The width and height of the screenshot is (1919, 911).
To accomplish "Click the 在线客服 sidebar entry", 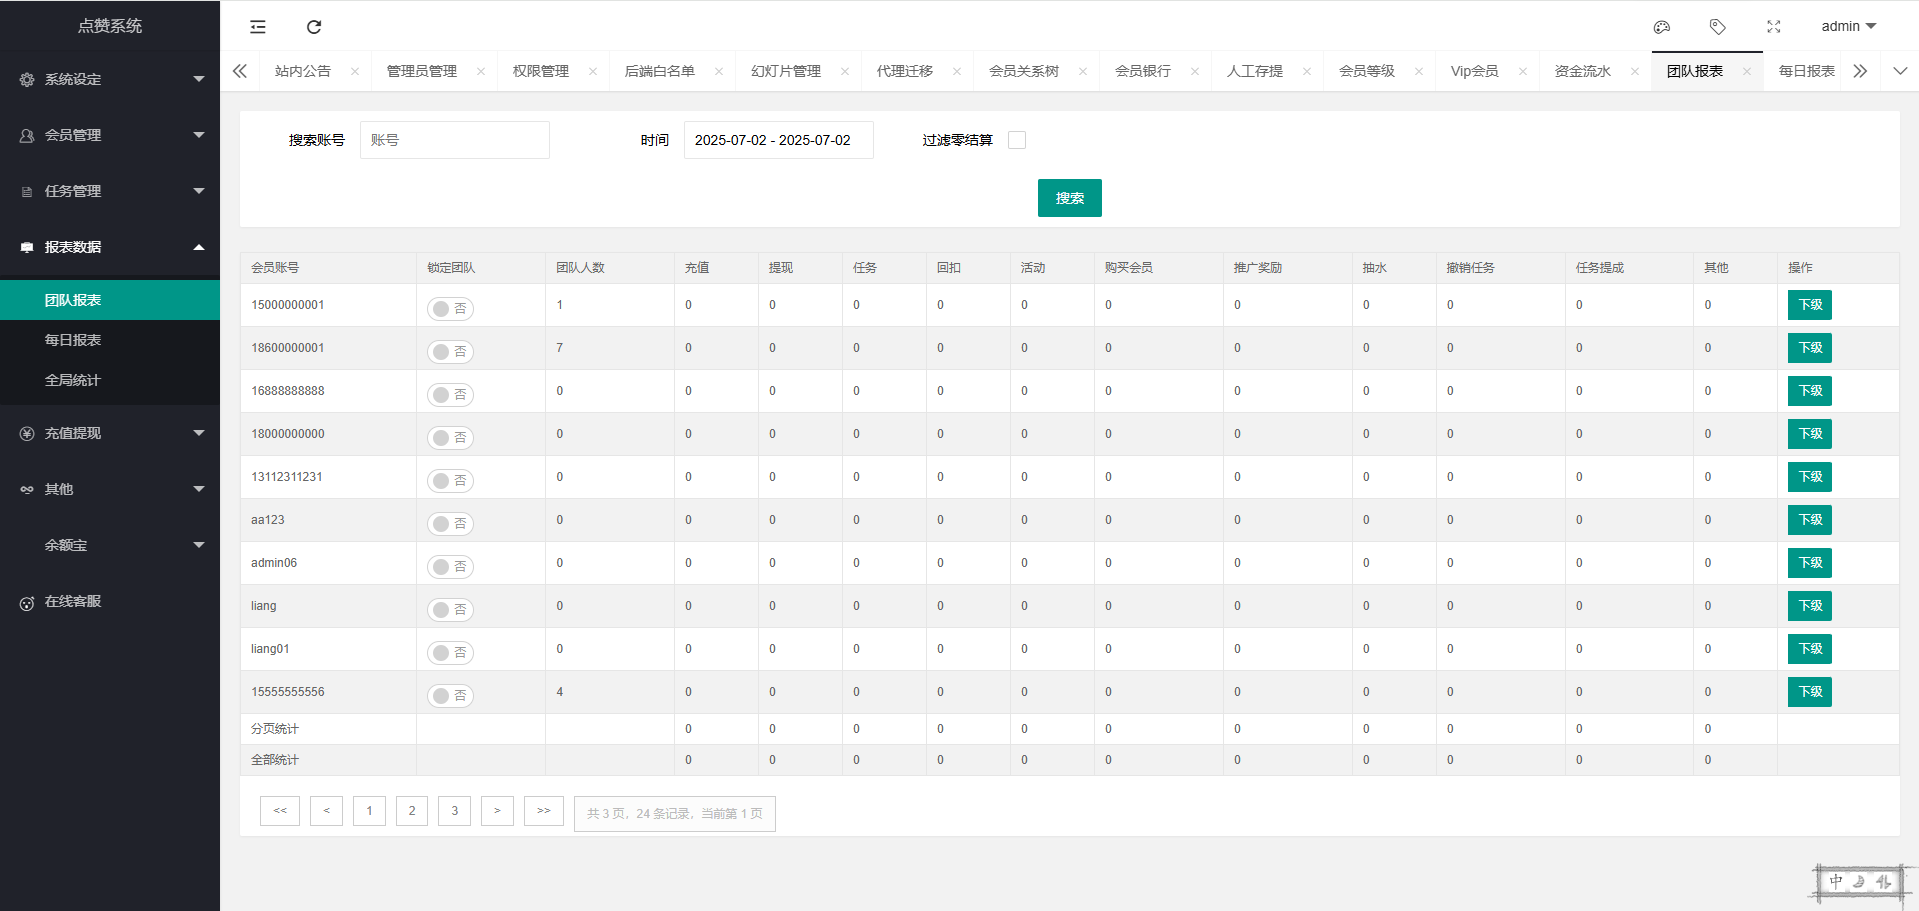I will click(110, 601).
